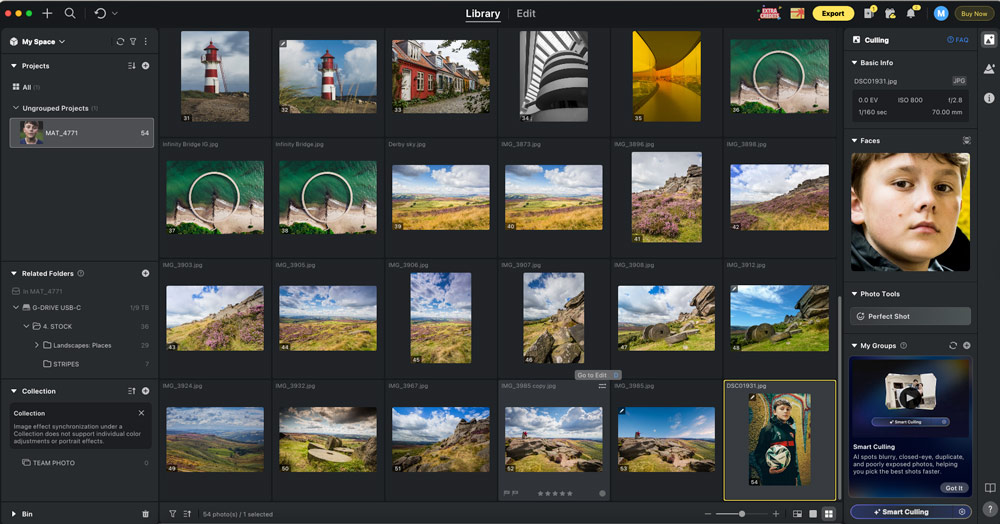Screen dimensions: 1000x524
Task: Click the face detection icon in Faces header
Action: [967, 140]
